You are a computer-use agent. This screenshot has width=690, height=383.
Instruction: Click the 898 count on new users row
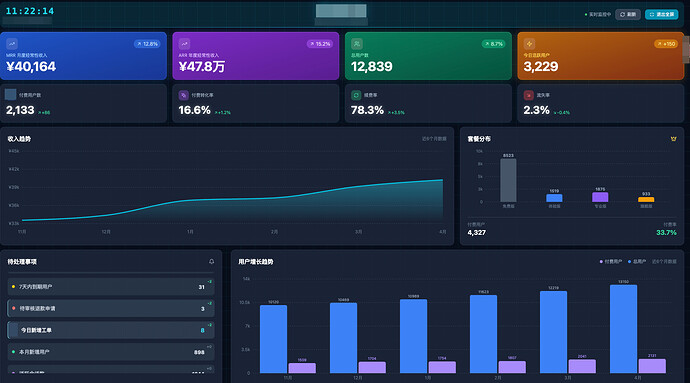click(199, 352)
